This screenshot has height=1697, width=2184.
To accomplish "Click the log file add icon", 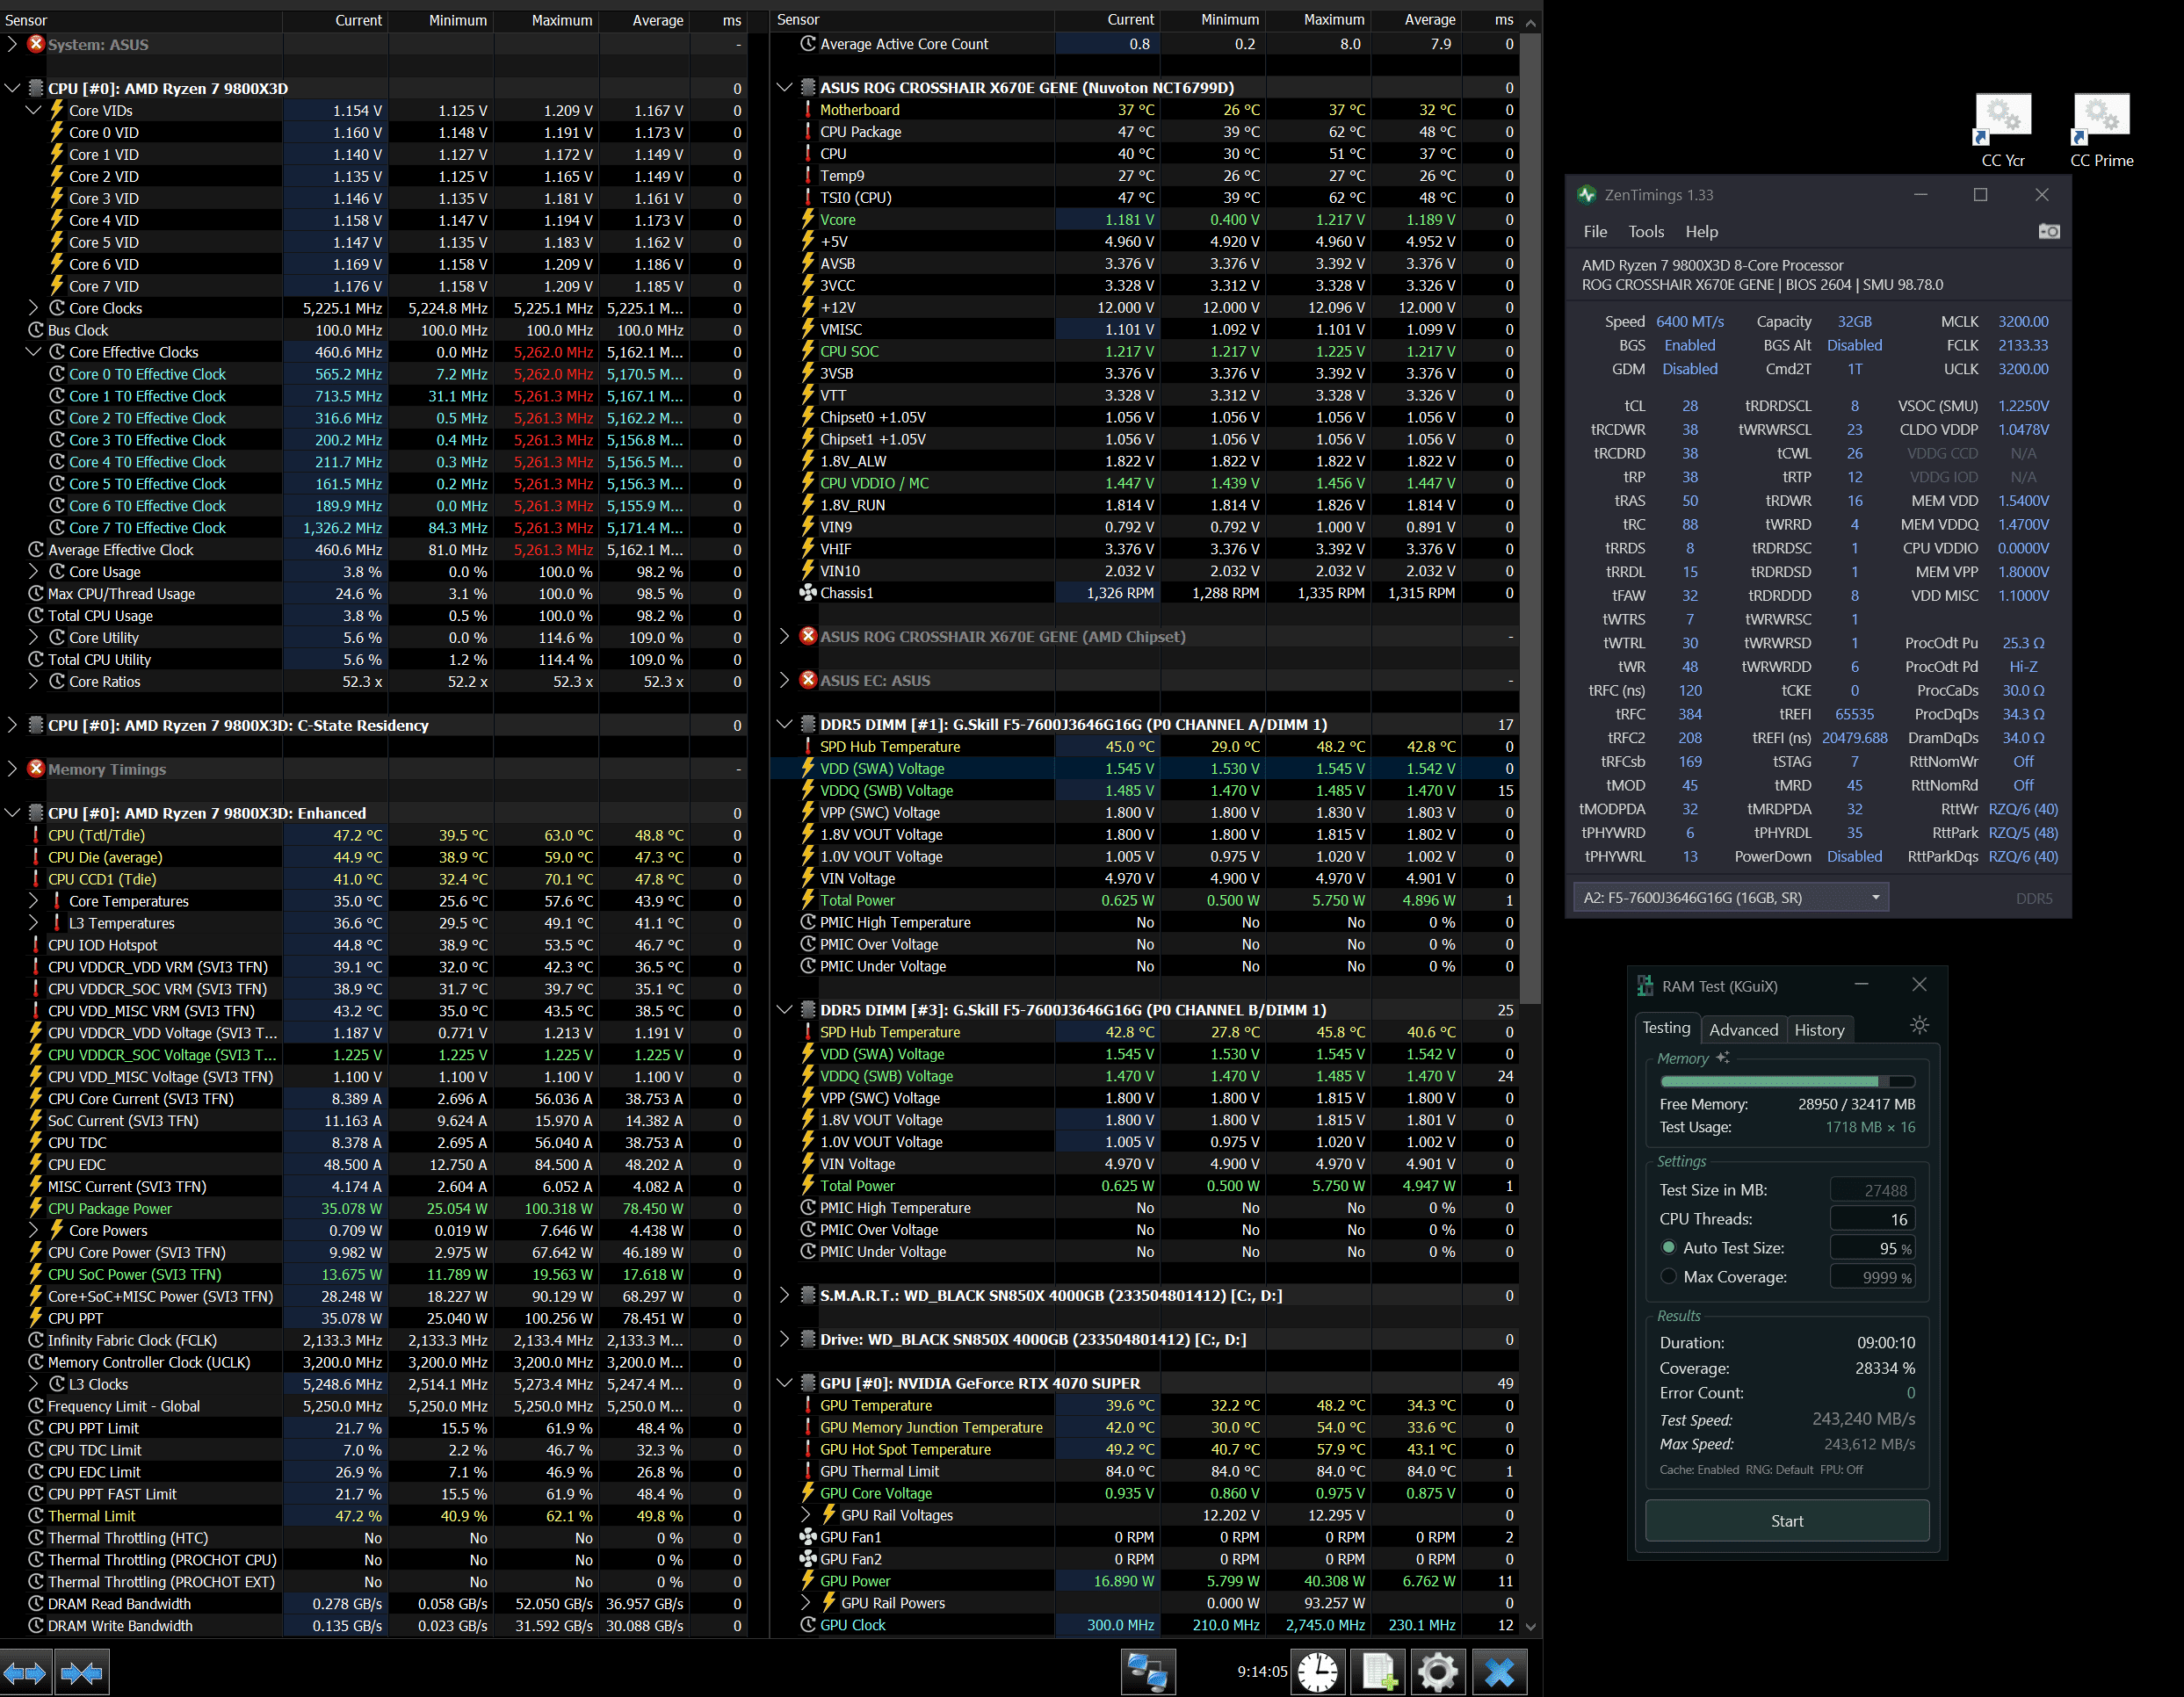I will tap(1378, 1672).
